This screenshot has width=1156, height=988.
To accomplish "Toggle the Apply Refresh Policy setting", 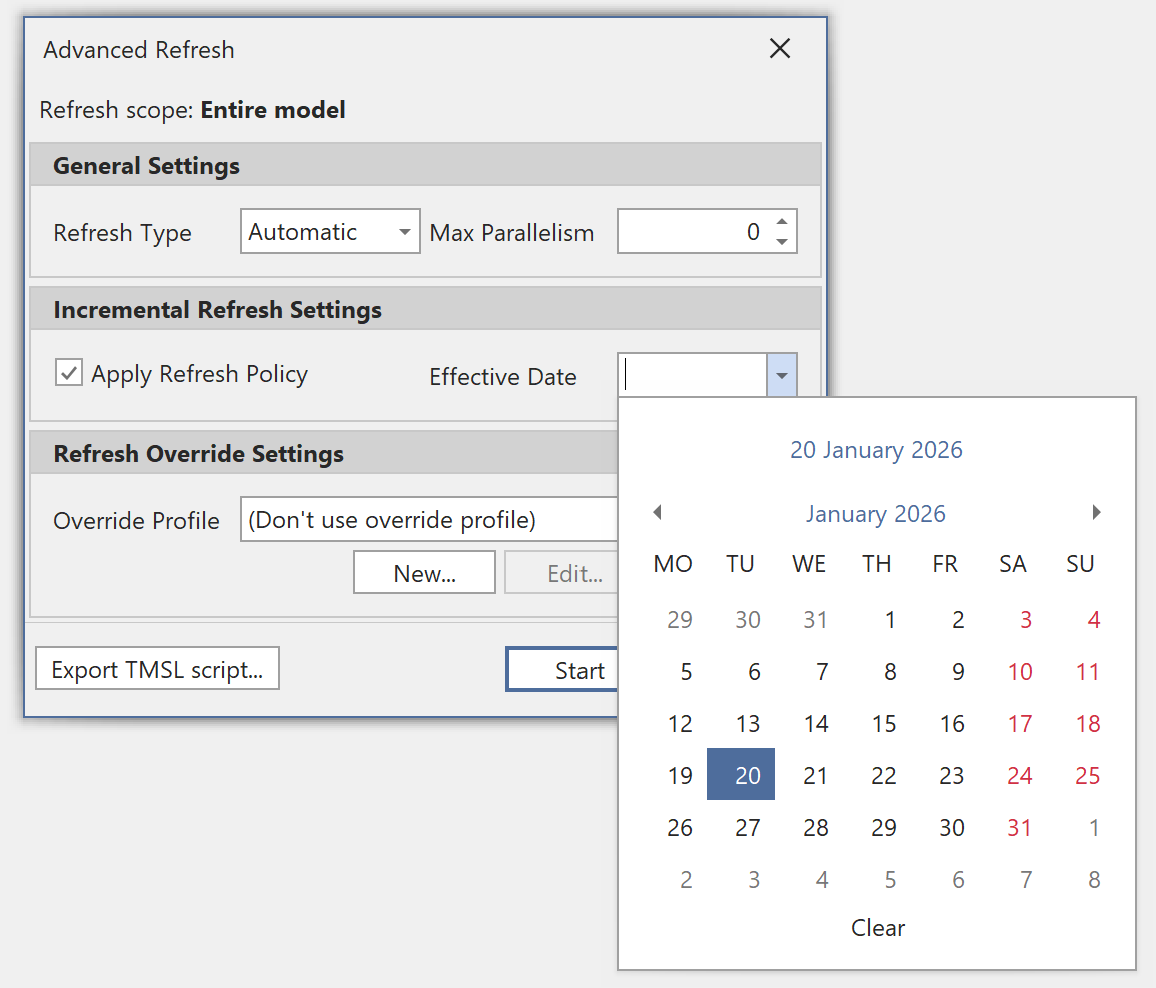I will [67, 373].
